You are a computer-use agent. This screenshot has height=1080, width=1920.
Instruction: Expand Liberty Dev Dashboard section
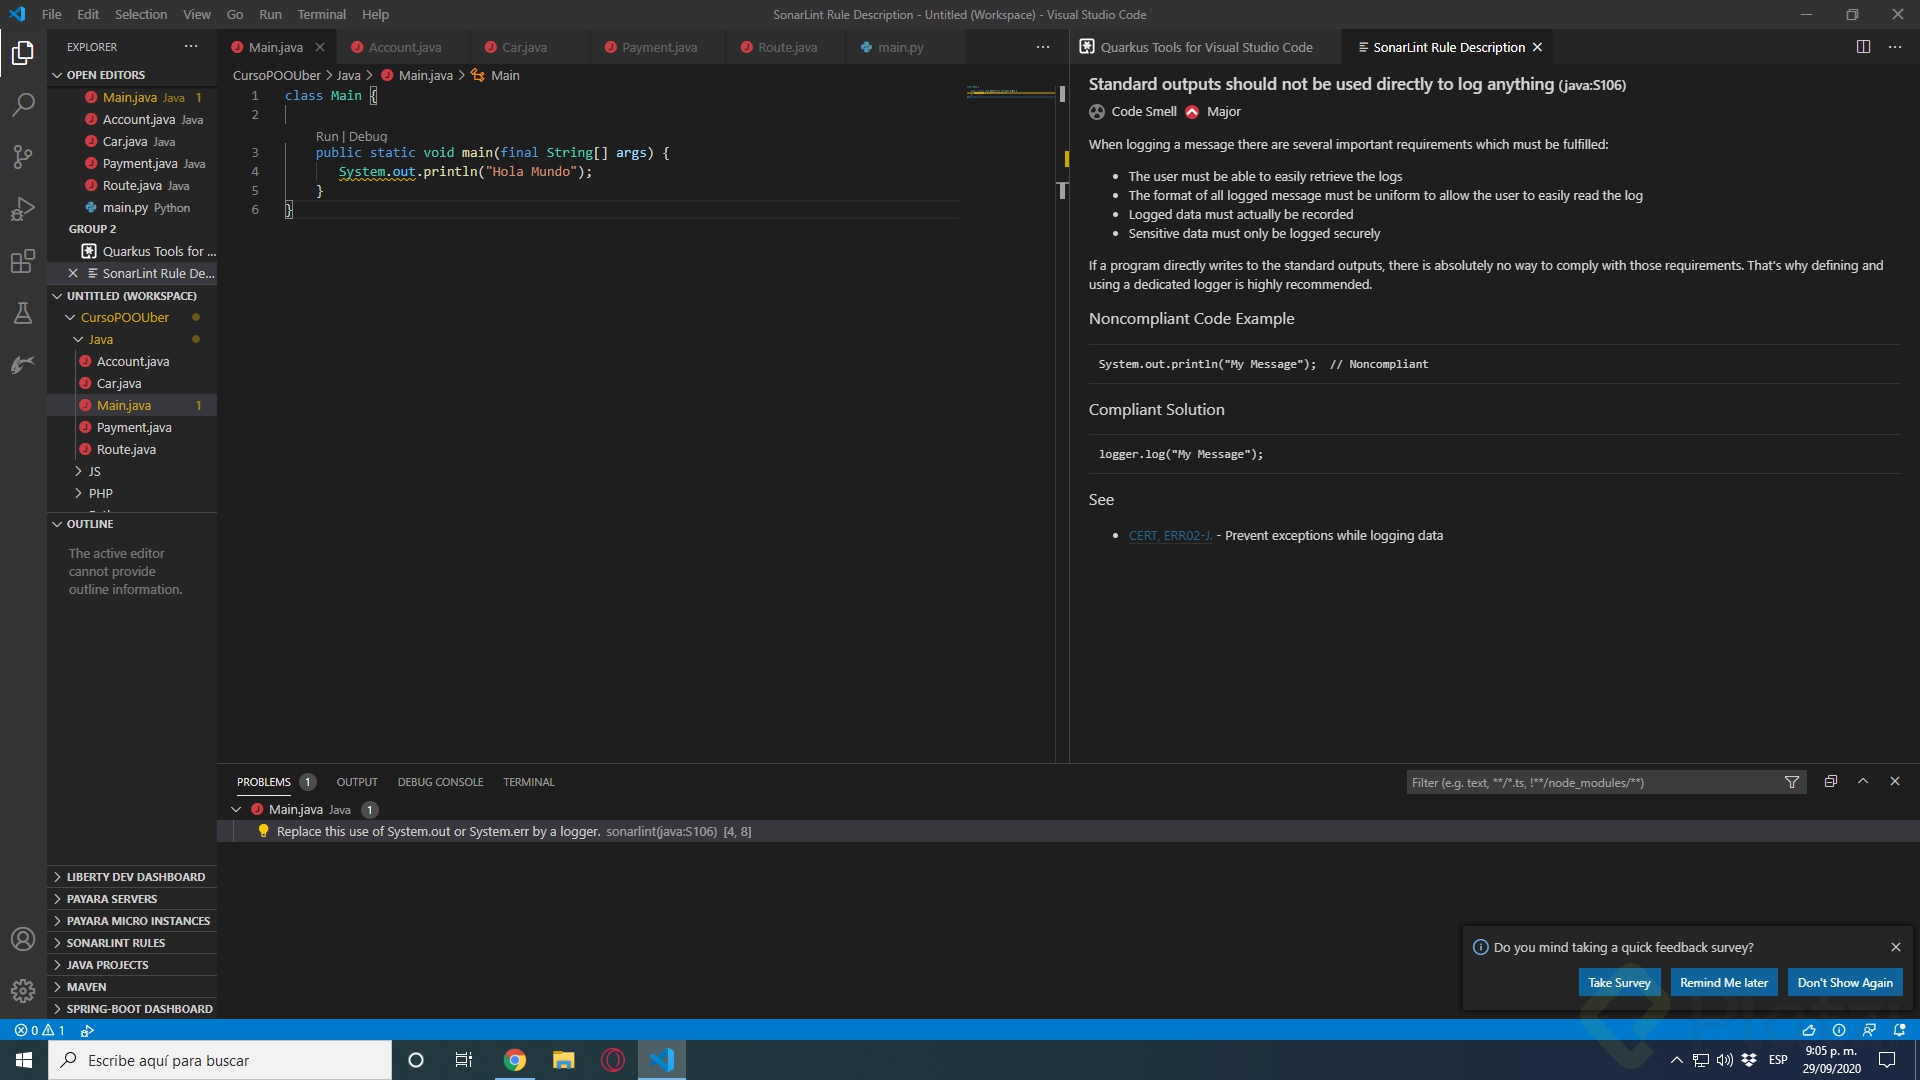(x=132, y=877)
